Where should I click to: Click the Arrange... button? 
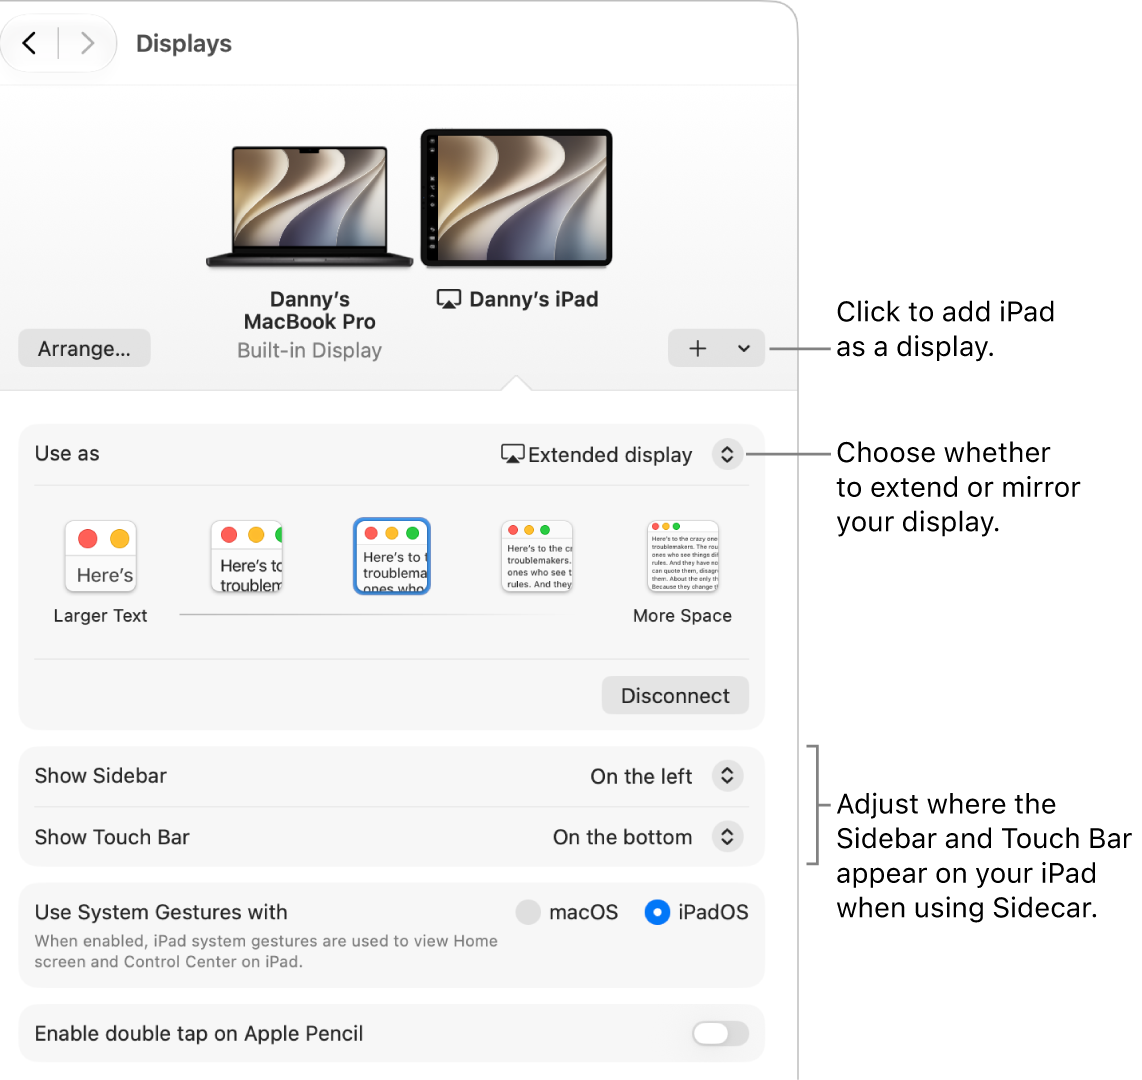[84, 348]
